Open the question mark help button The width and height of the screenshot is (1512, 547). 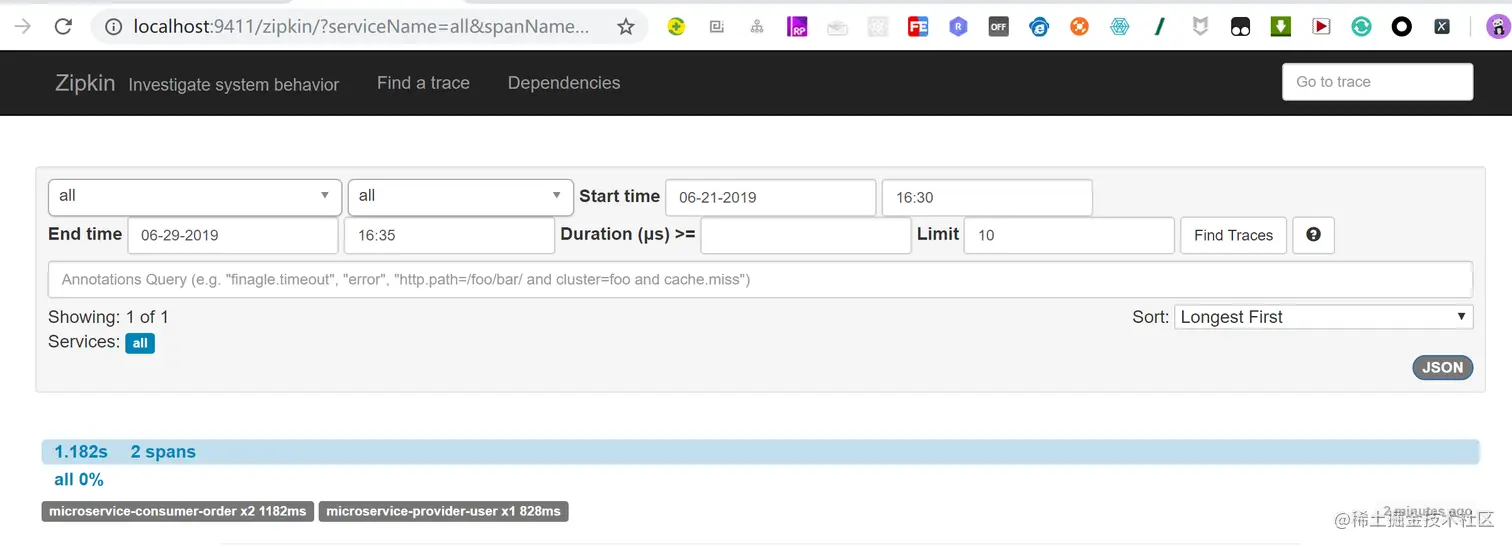tap(1313, 235)
